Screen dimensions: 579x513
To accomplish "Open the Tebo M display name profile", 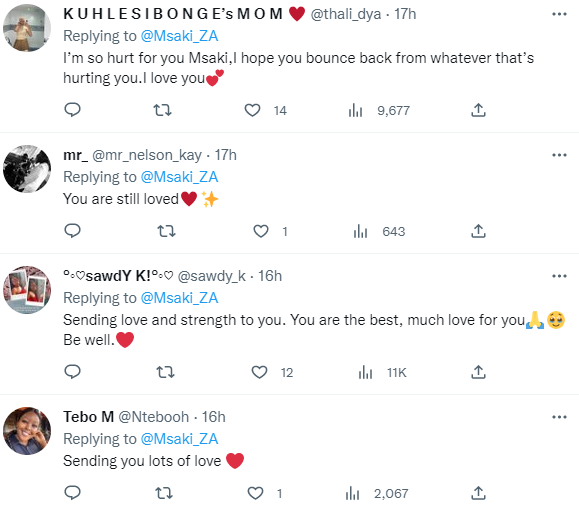I will 88,417.
